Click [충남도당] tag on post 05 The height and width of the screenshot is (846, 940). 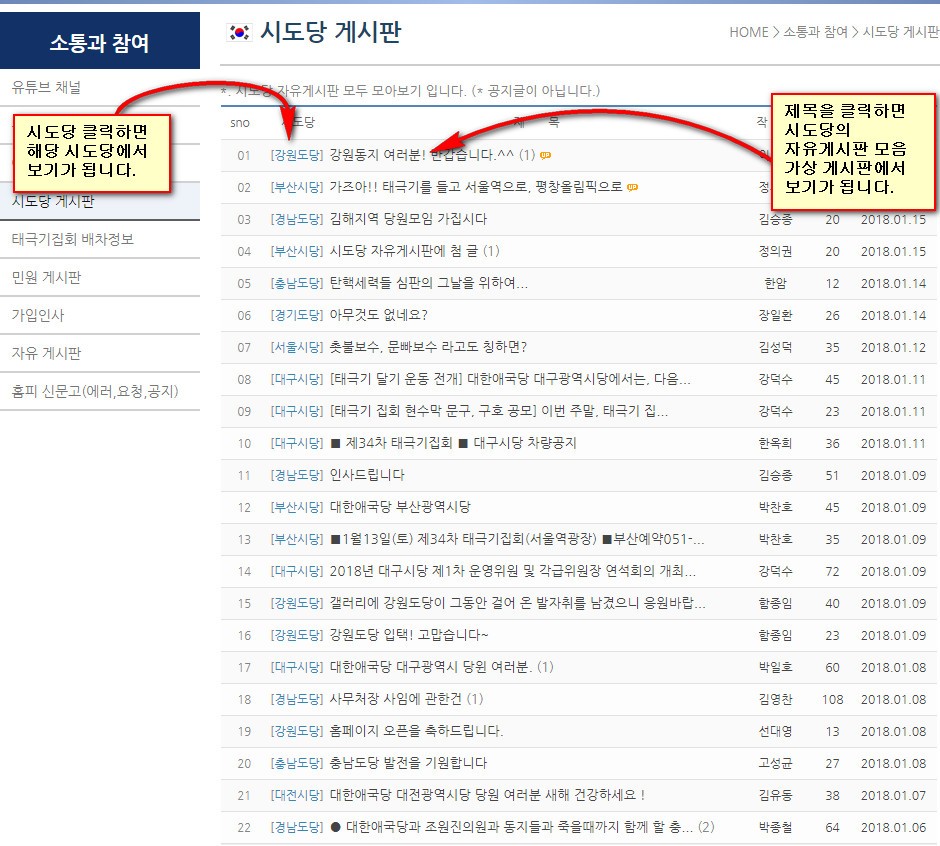296,283
